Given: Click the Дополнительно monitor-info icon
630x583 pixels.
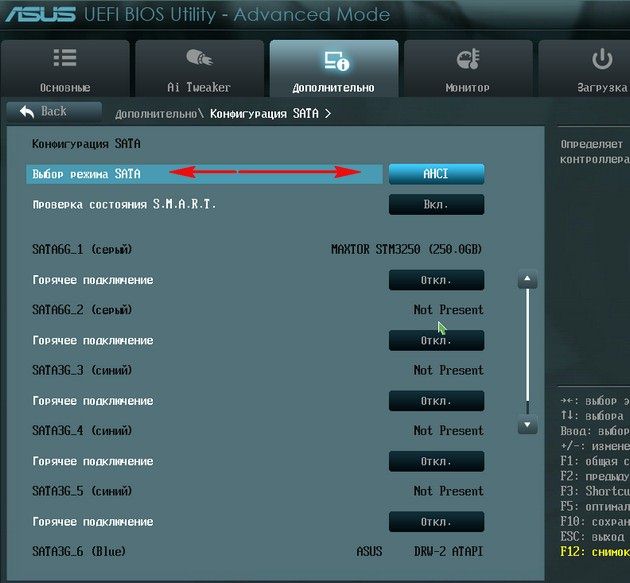Looking at the screenshot, I should pos(337,61).
